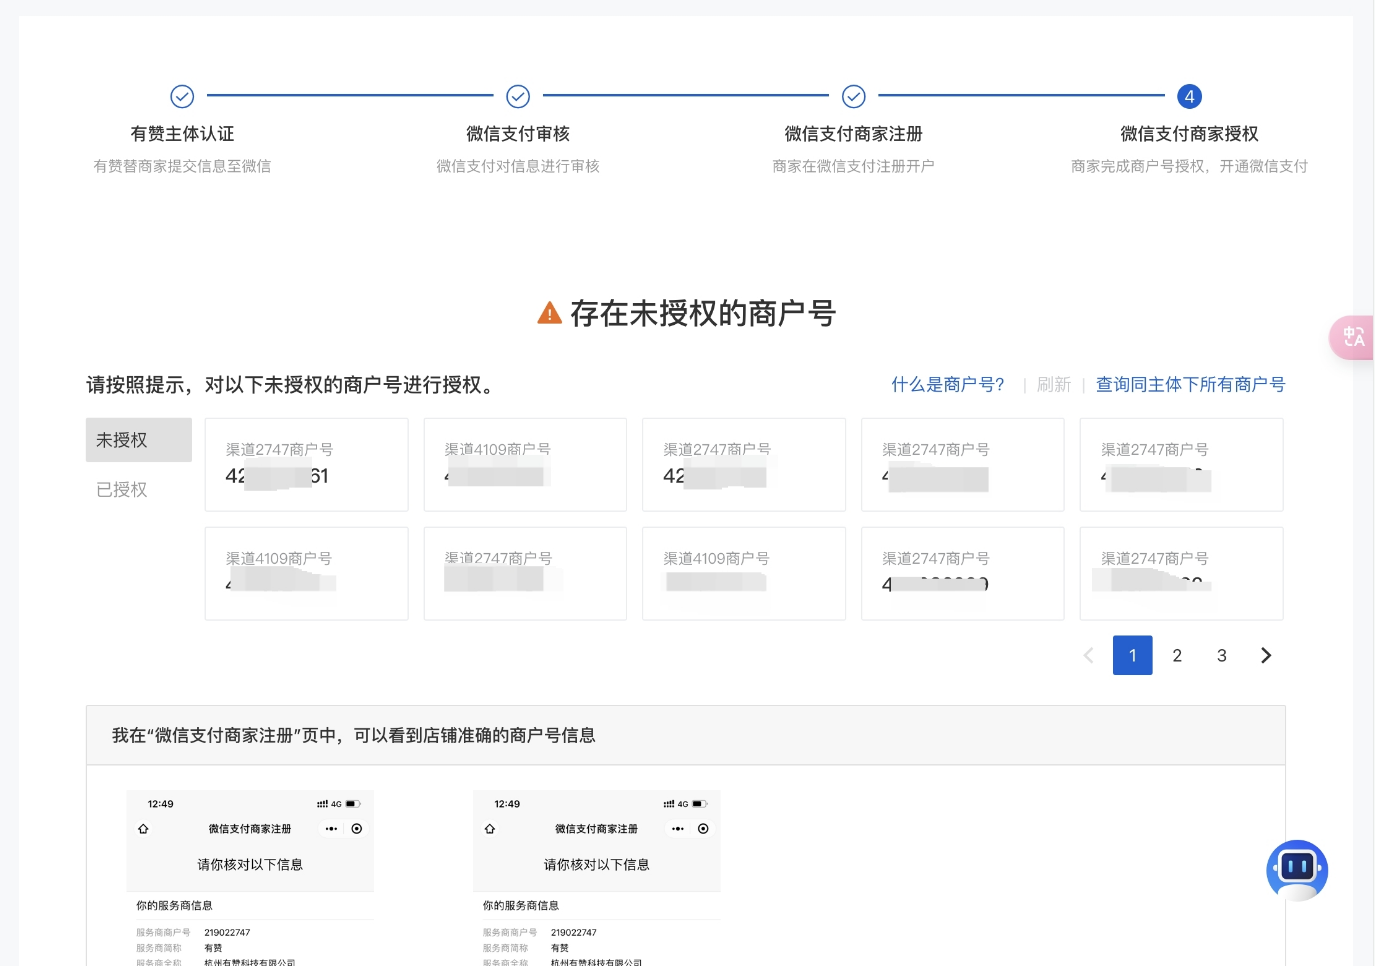This screenshot has width=1375, height=969.
Task: Select the step 4 circle above 微信支付商家授权
Action: (x=1190, y=96)
